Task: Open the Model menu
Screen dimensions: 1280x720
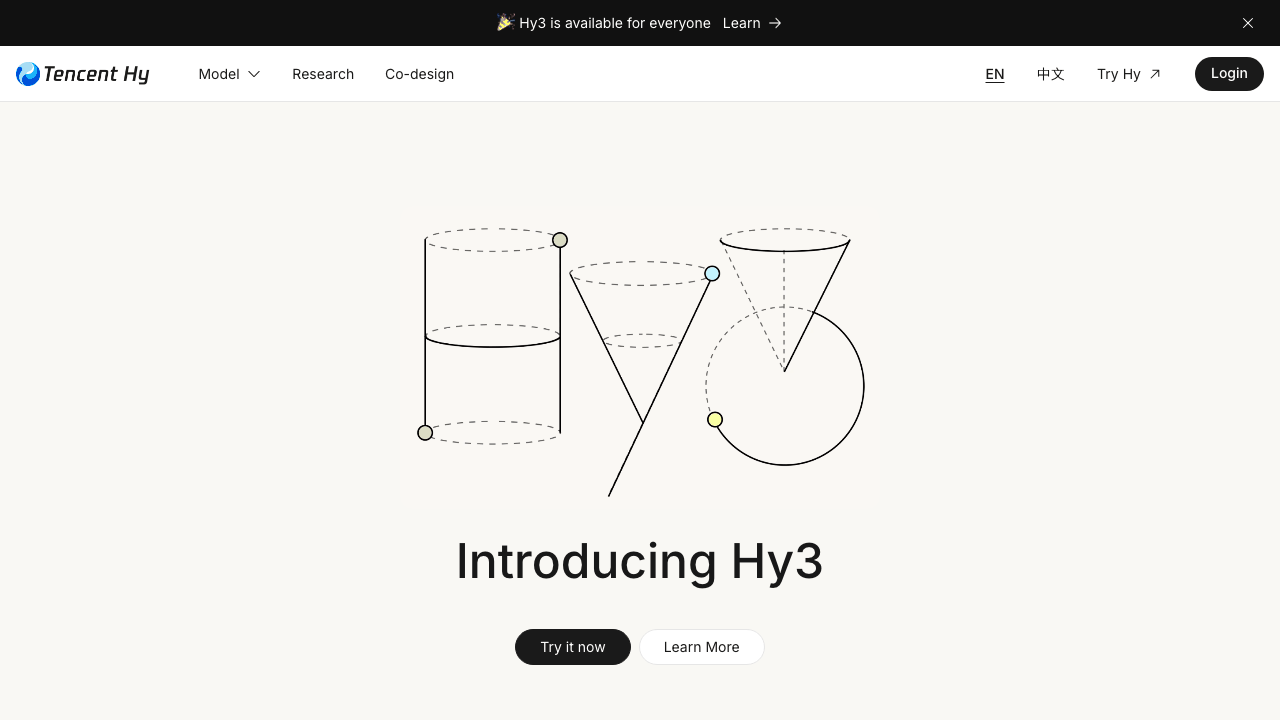Action: [x=229, y=74]
